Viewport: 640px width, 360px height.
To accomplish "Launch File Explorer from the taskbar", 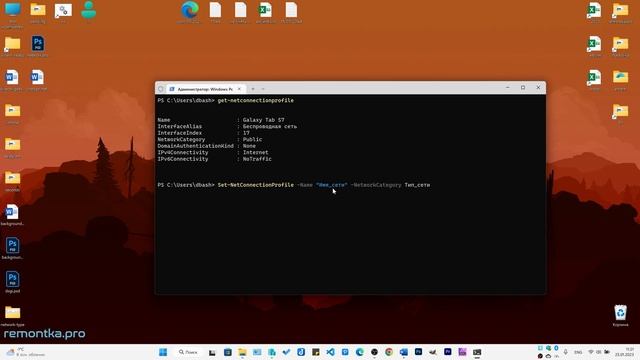I will click(242, 352).
